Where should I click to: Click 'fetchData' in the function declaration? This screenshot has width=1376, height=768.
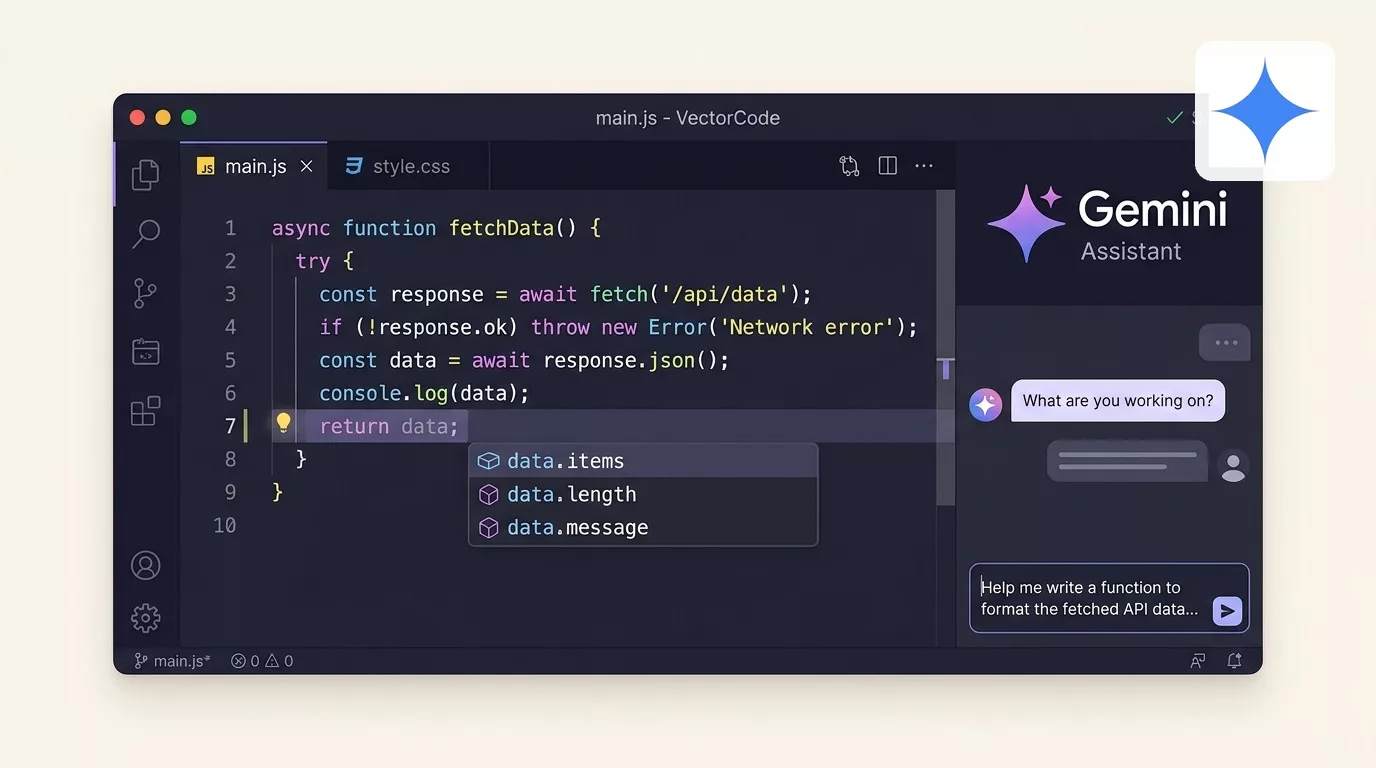click(x=501, y=228)
